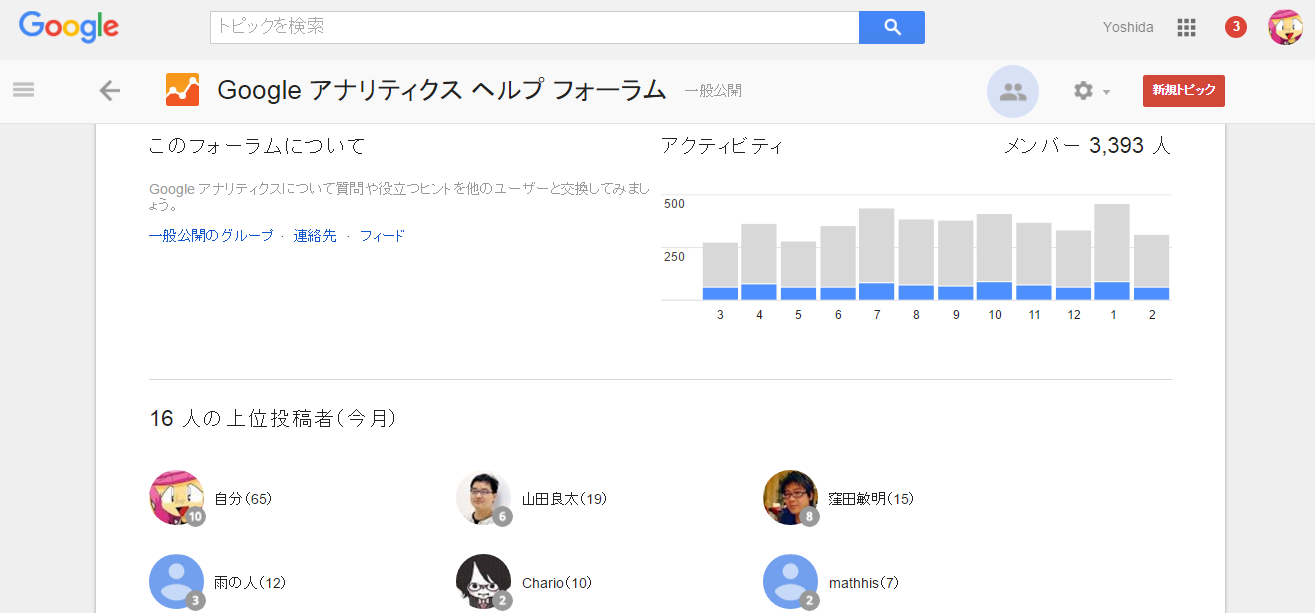Click the 一般公開 label beside forum title
The image size is (1315, 613).
coord(713,91)
